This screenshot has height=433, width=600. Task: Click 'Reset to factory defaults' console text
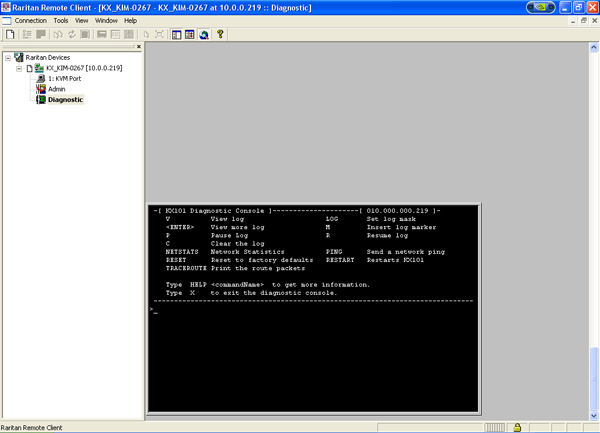click(262, 260)
